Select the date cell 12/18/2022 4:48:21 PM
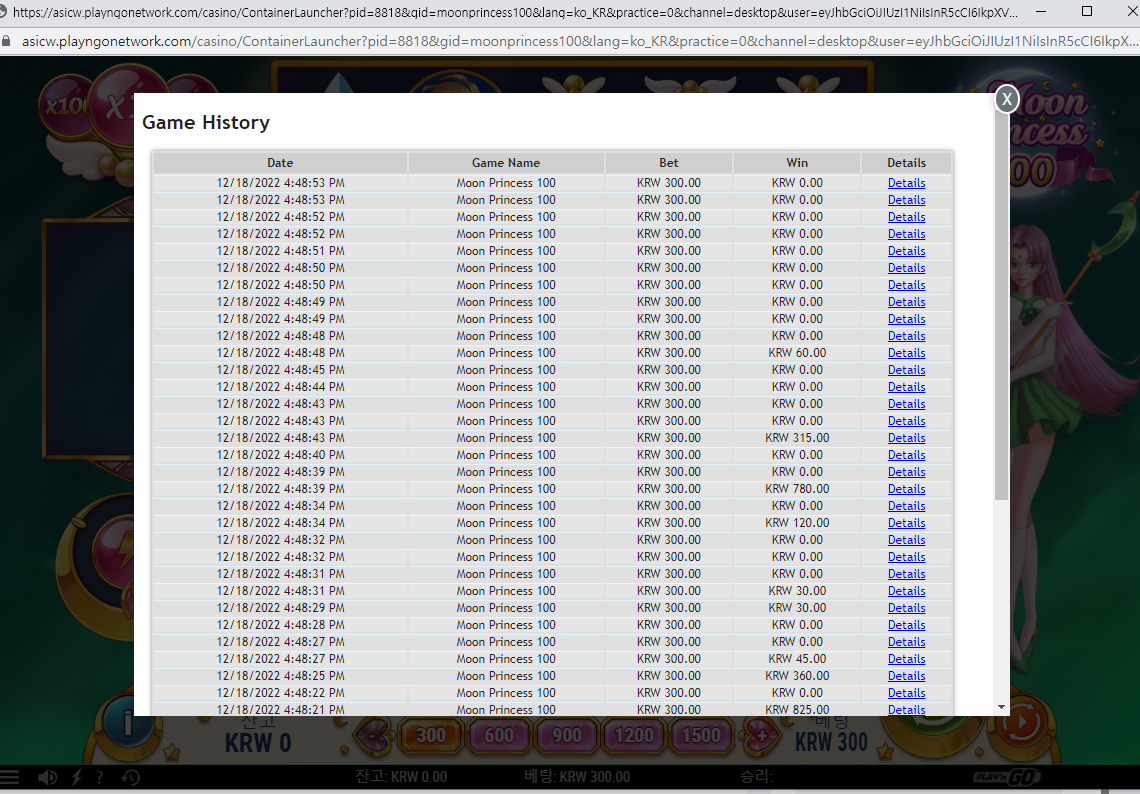 (280, 710)
